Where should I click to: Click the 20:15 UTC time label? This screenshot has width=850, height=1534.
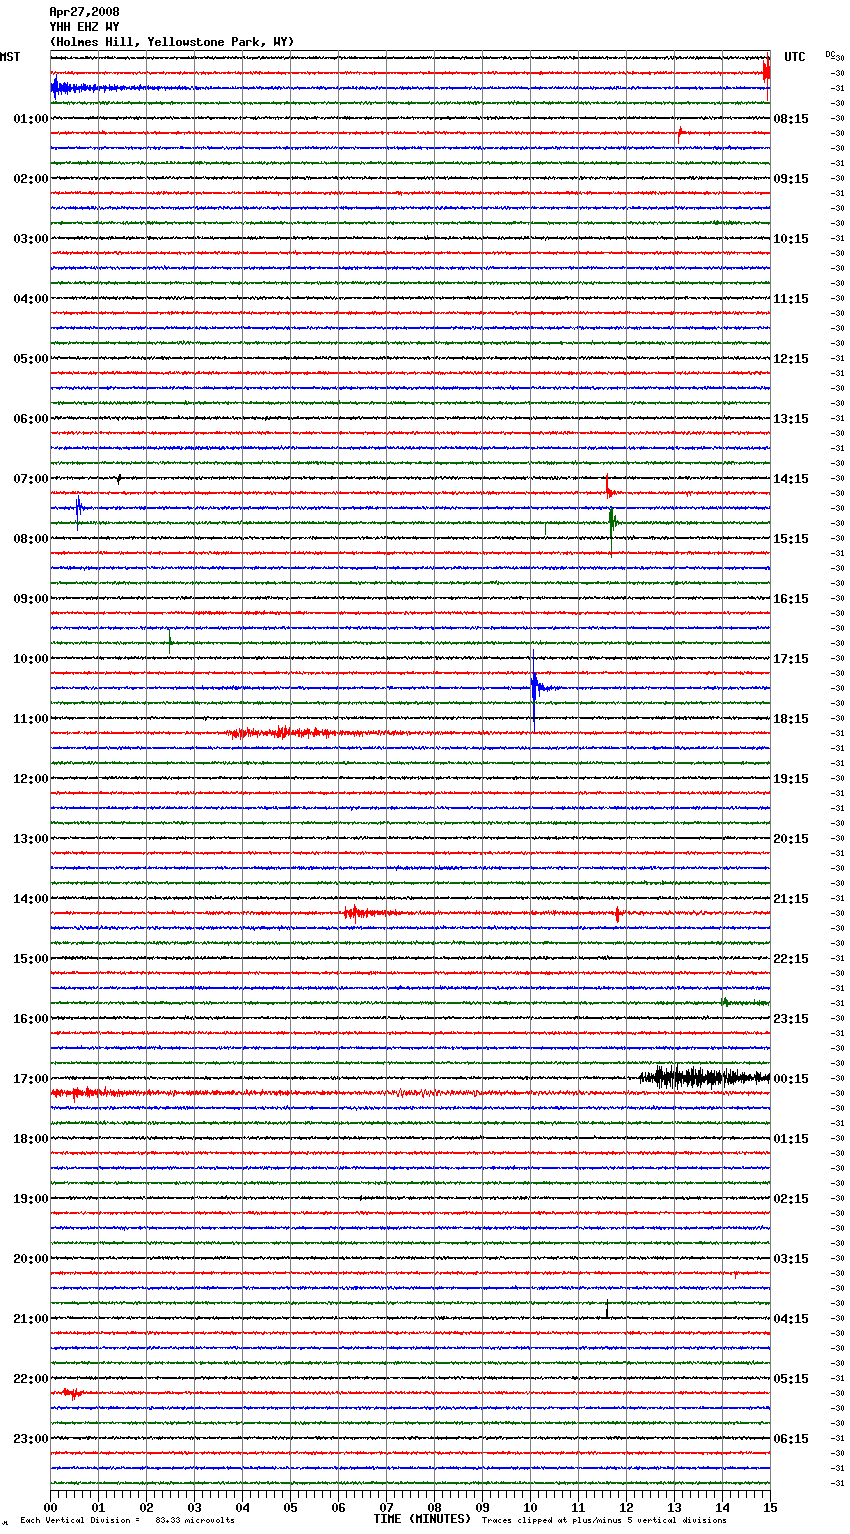(791, 839)
